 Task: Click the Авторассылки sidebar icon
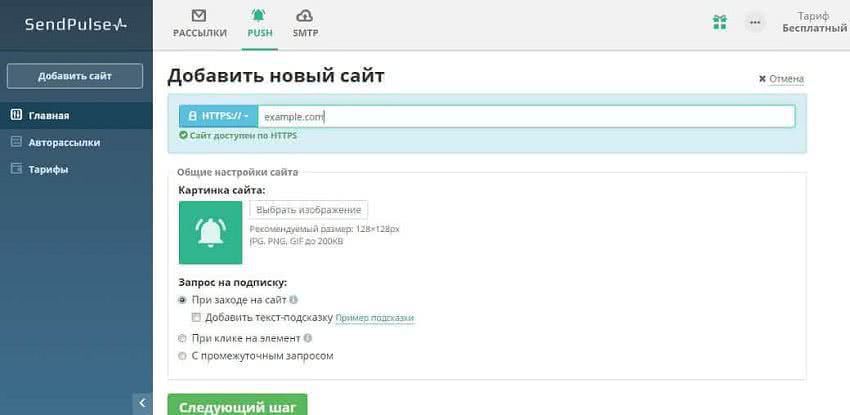(x=16, y=142)
